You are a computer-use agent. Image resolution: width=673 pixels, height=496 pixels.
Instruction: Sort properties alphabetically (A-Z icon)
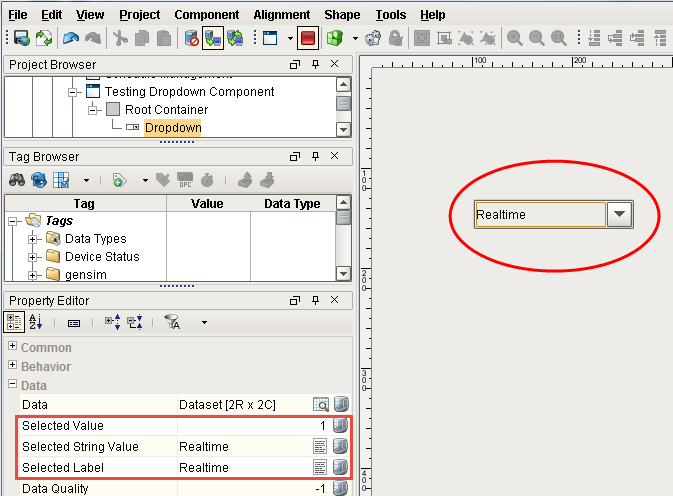point(36,322)
